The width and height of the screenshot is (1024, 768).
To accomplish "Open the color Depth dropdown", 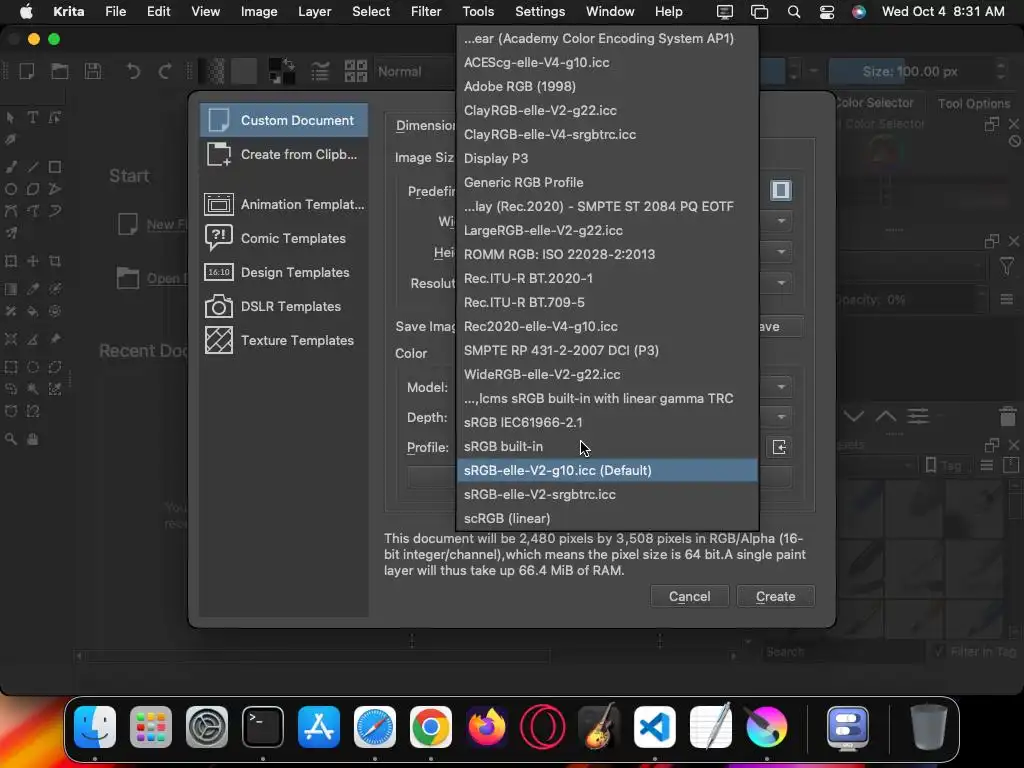I will coord(781,417).
